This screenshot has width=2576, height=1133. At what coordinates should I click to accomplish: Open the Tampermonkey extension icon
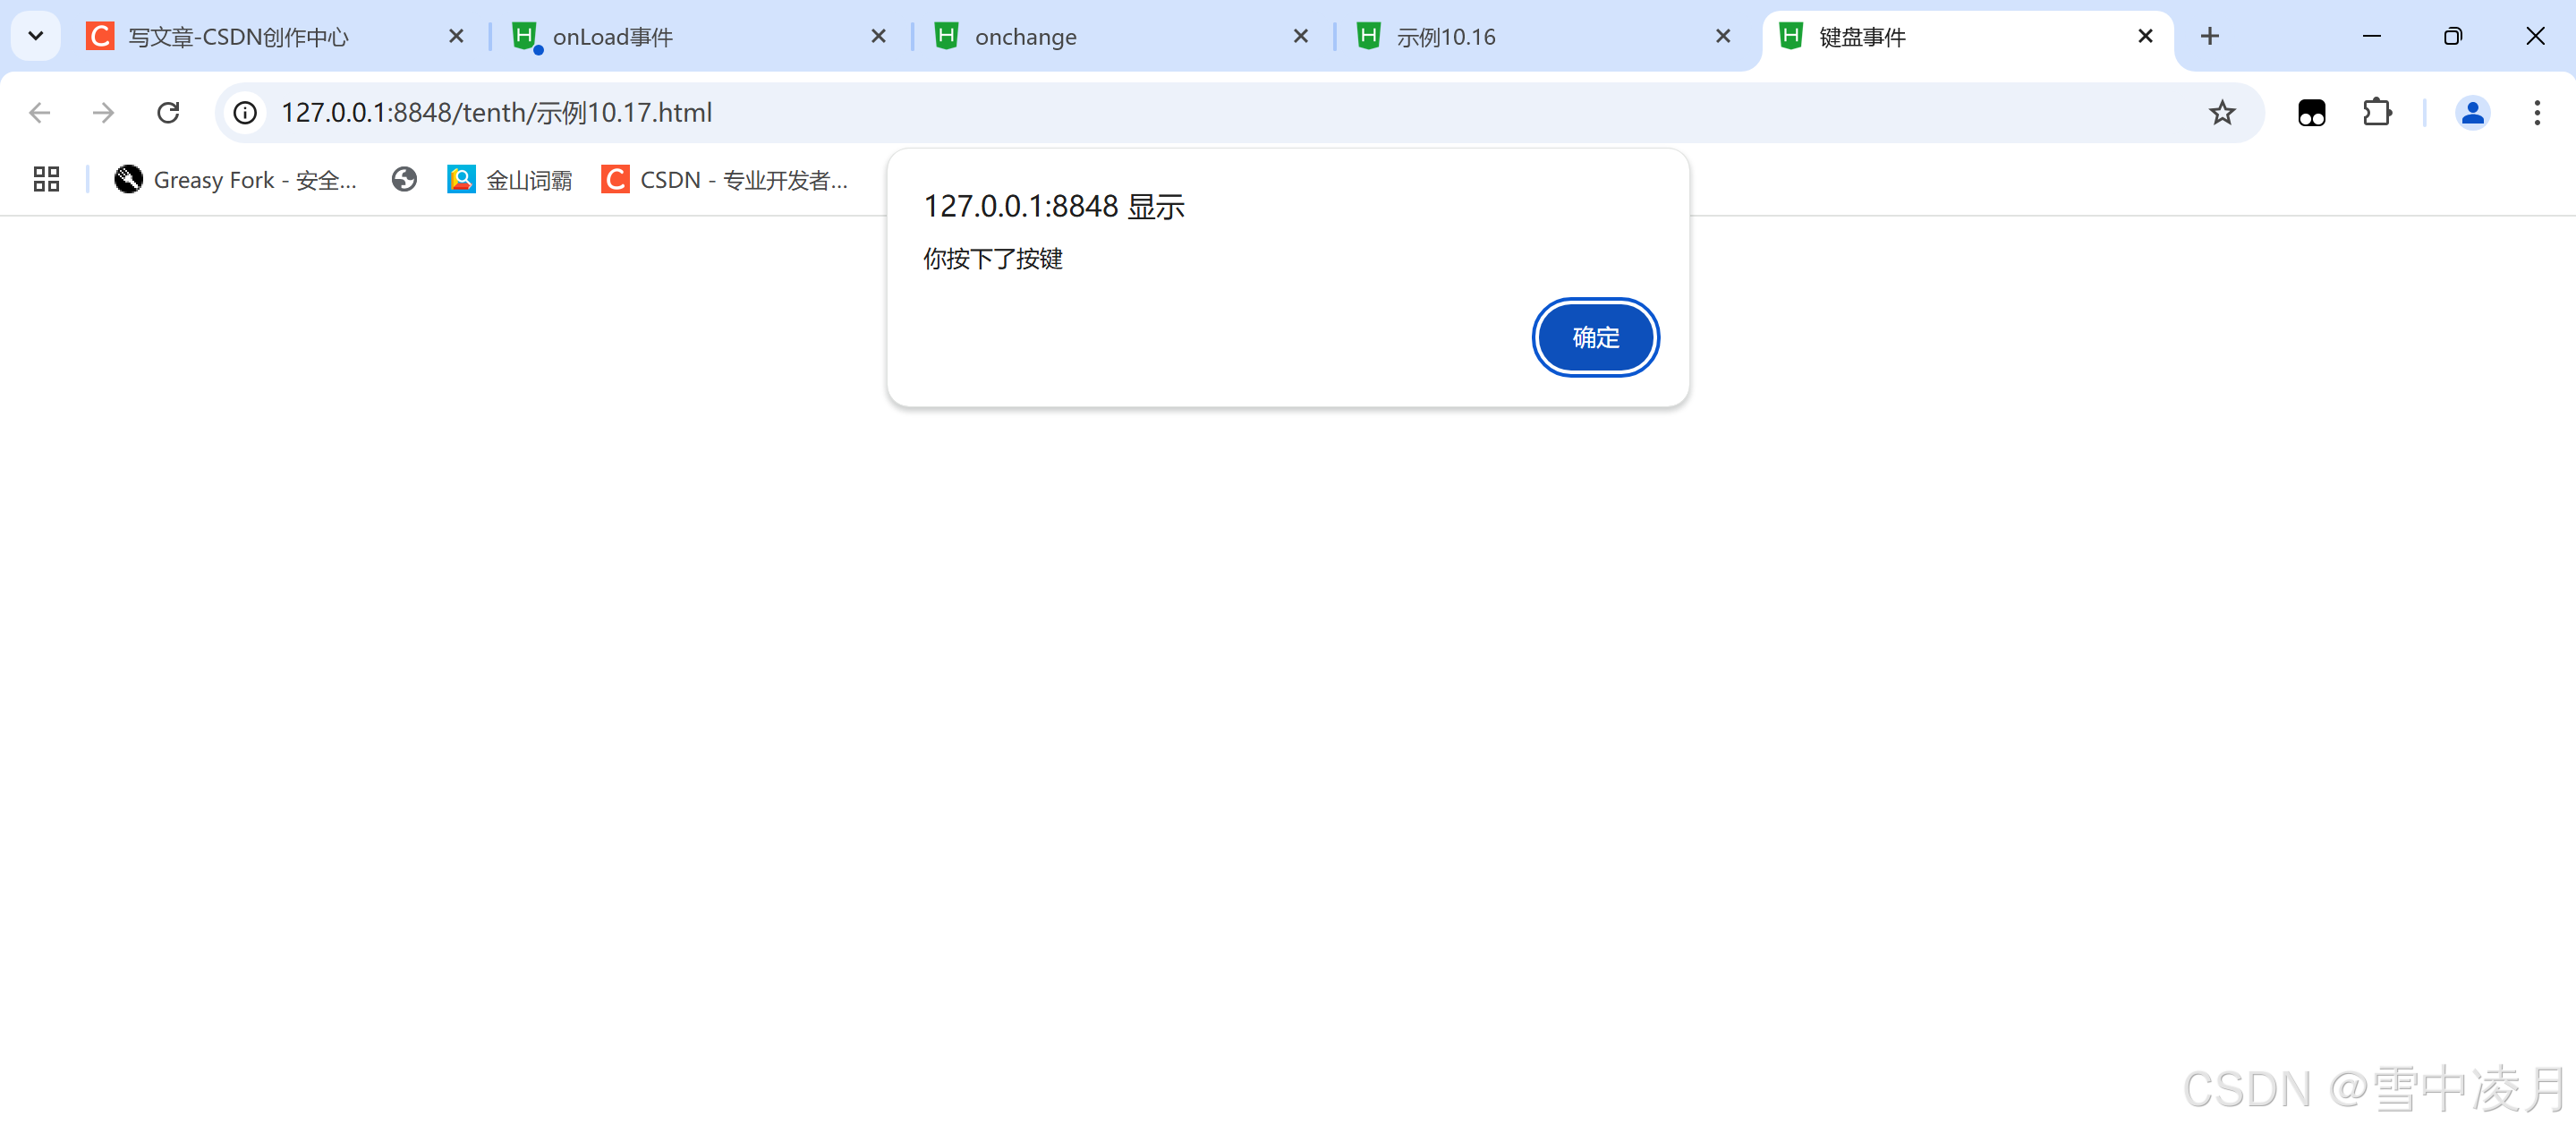tap(2311, 113)
